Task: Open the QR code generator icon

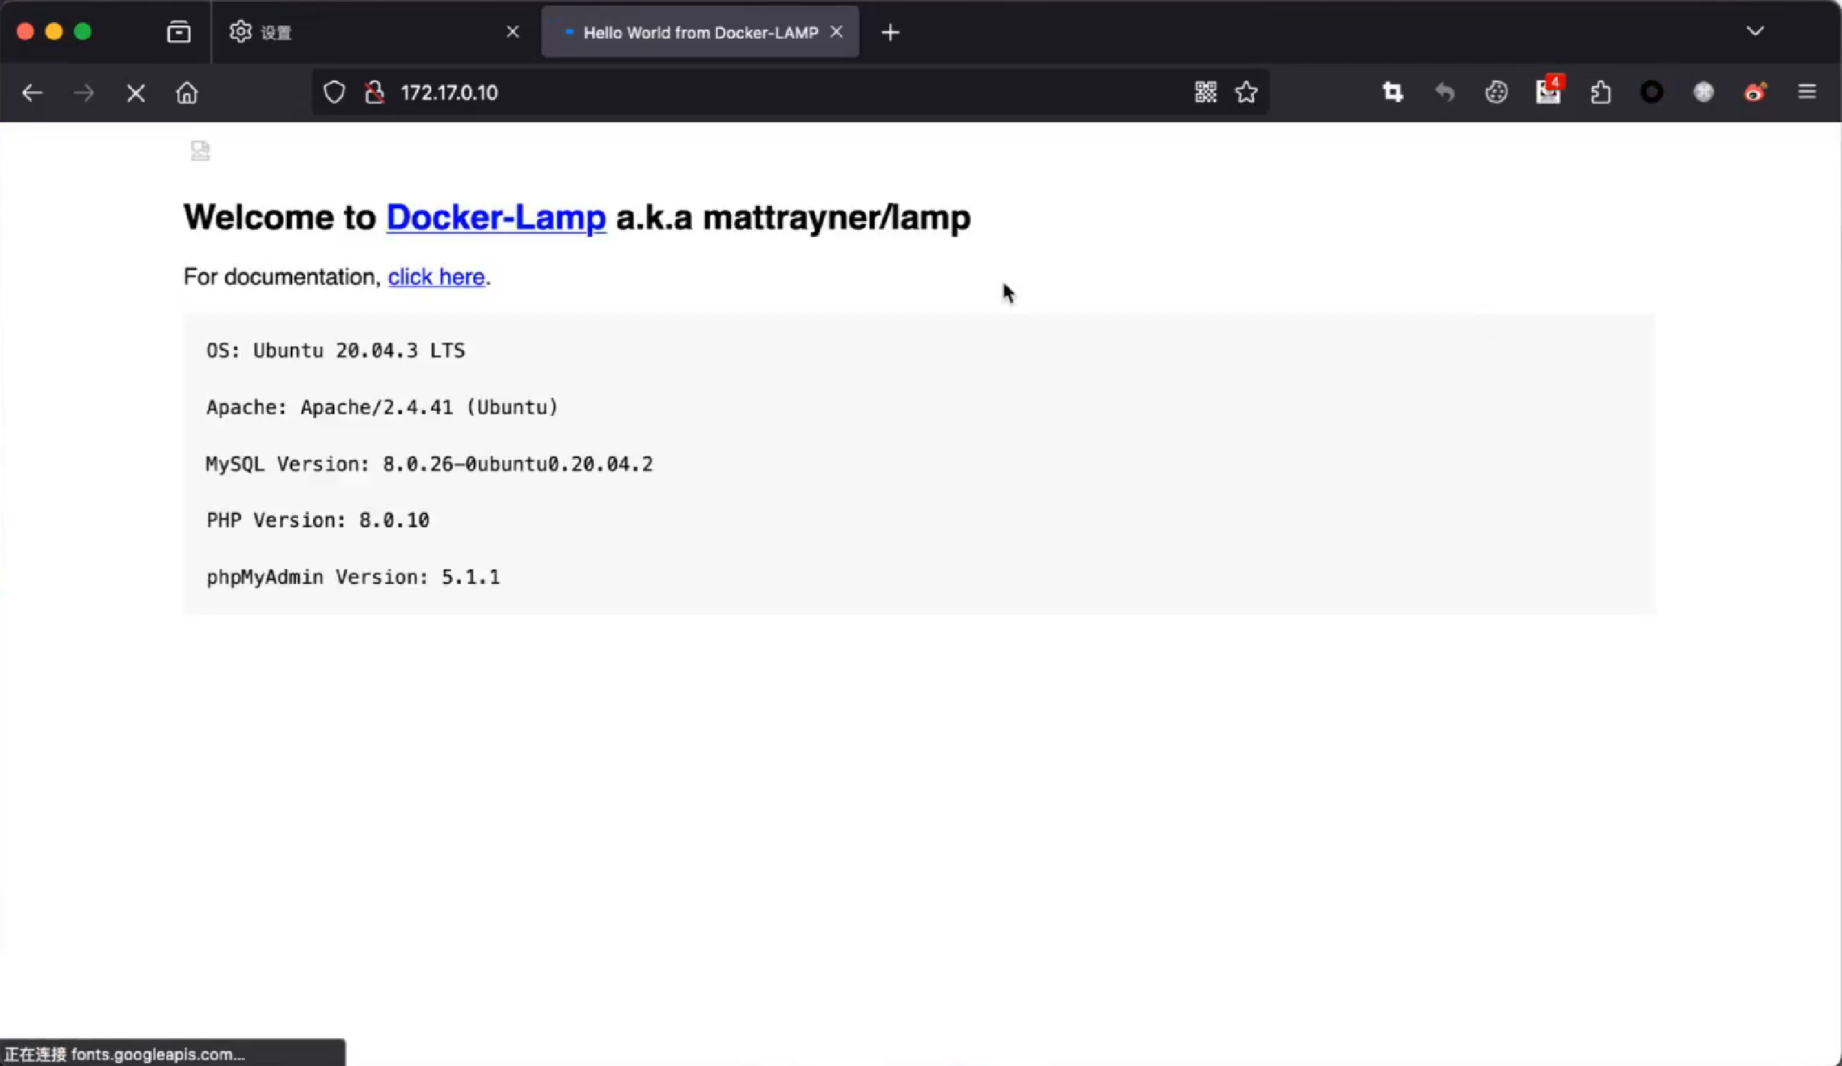Action: point(1205,92)
